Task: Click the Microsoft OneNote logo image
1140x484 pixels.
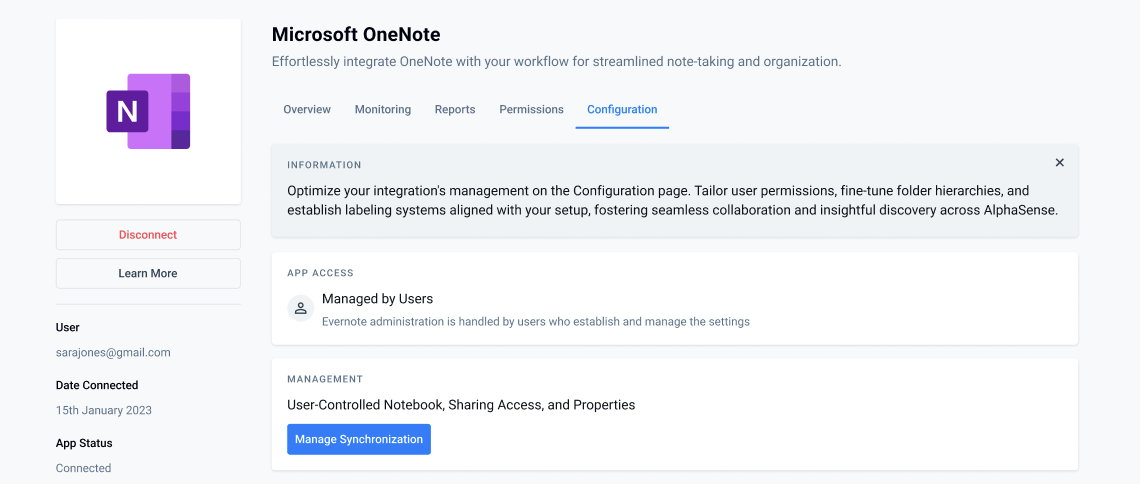Action: 148,111
